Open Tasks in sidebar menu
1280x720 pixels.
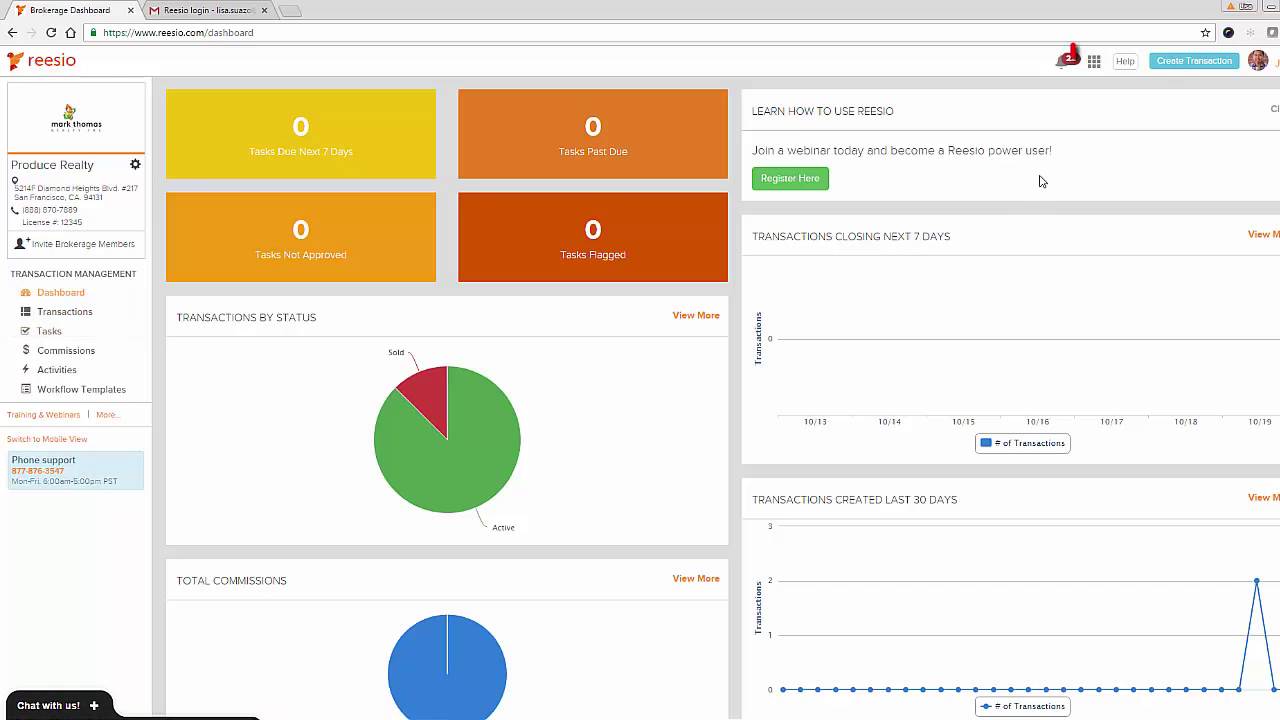click(x=49, y=331)
